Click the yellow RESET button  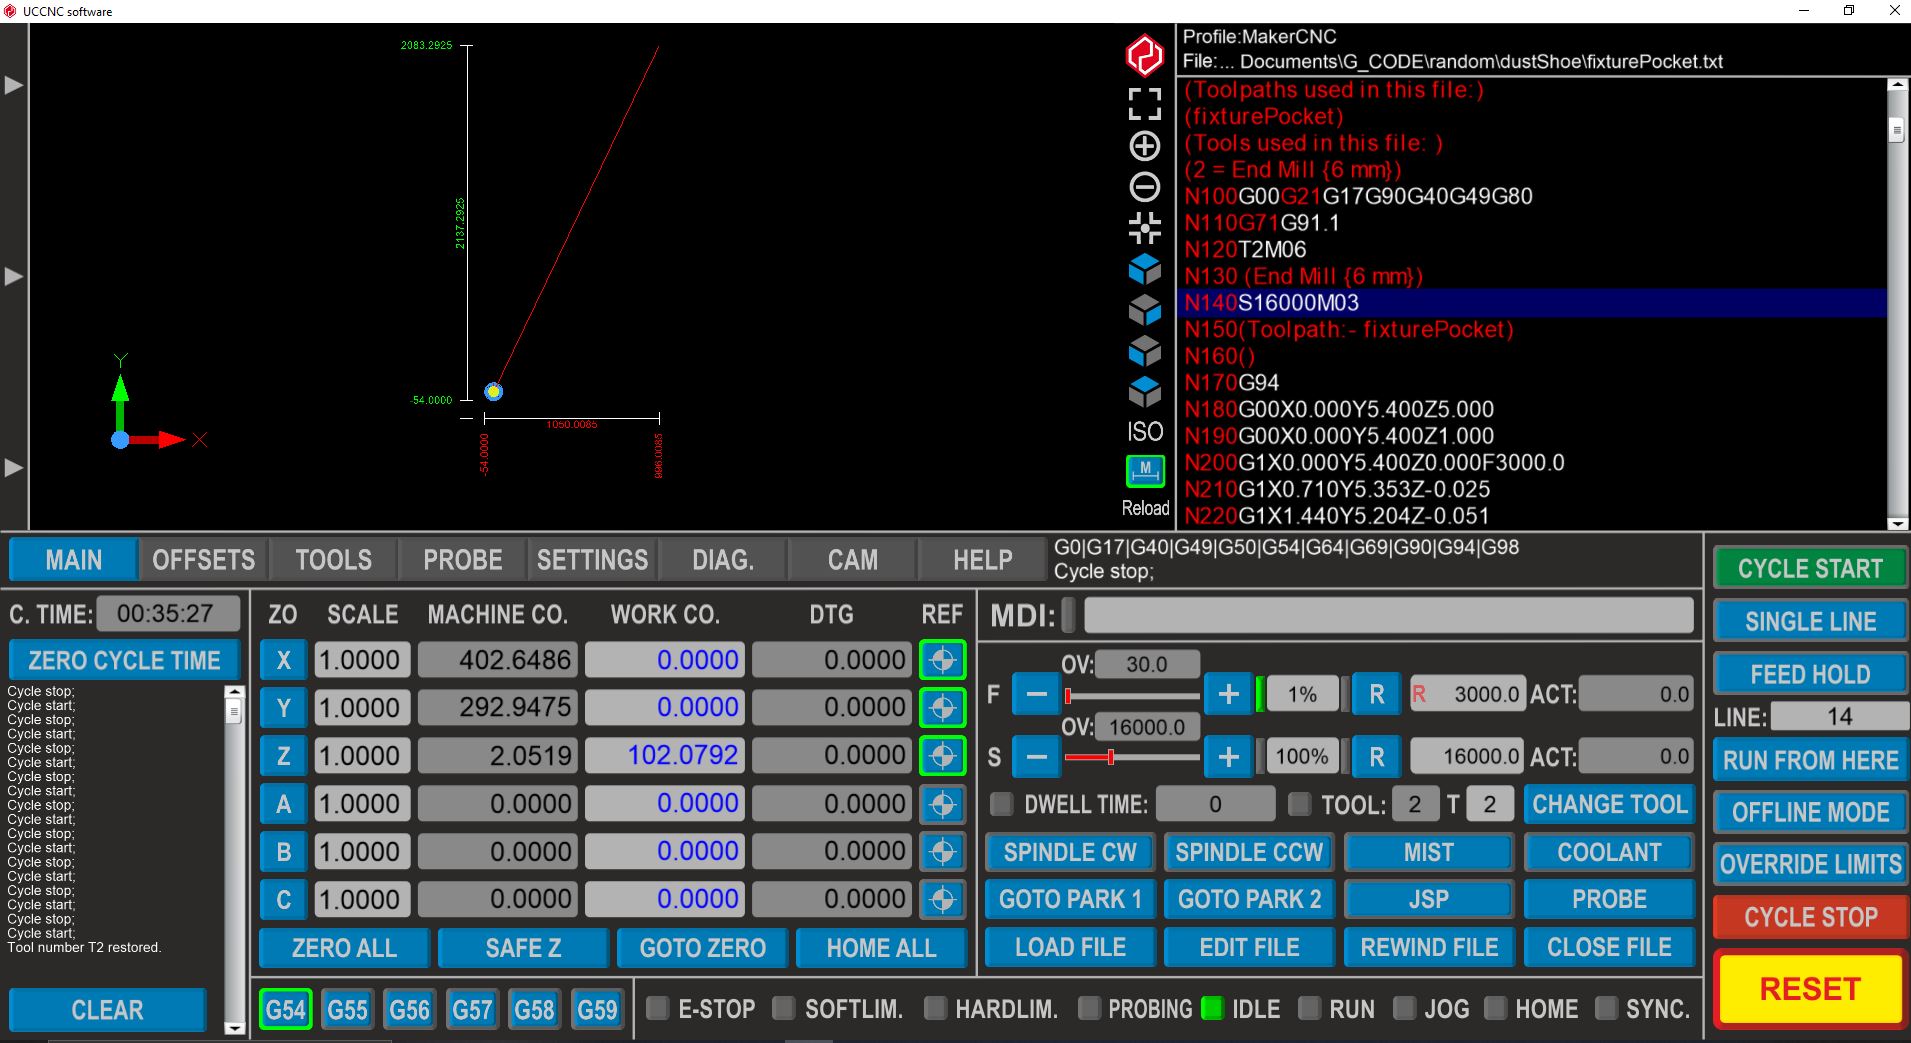click(x=1810, y=989)
